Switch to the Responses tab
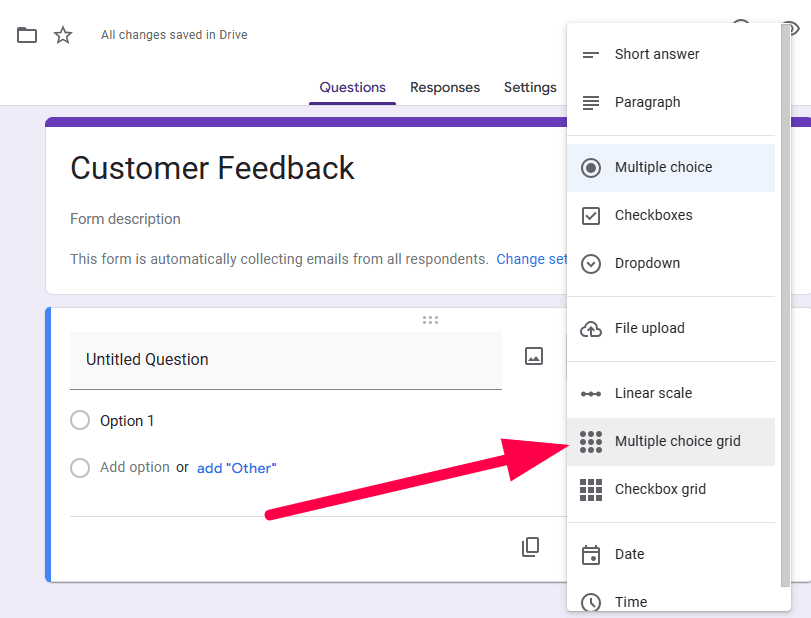This screenshot has width=811, height=618. (x=444, y=87)
